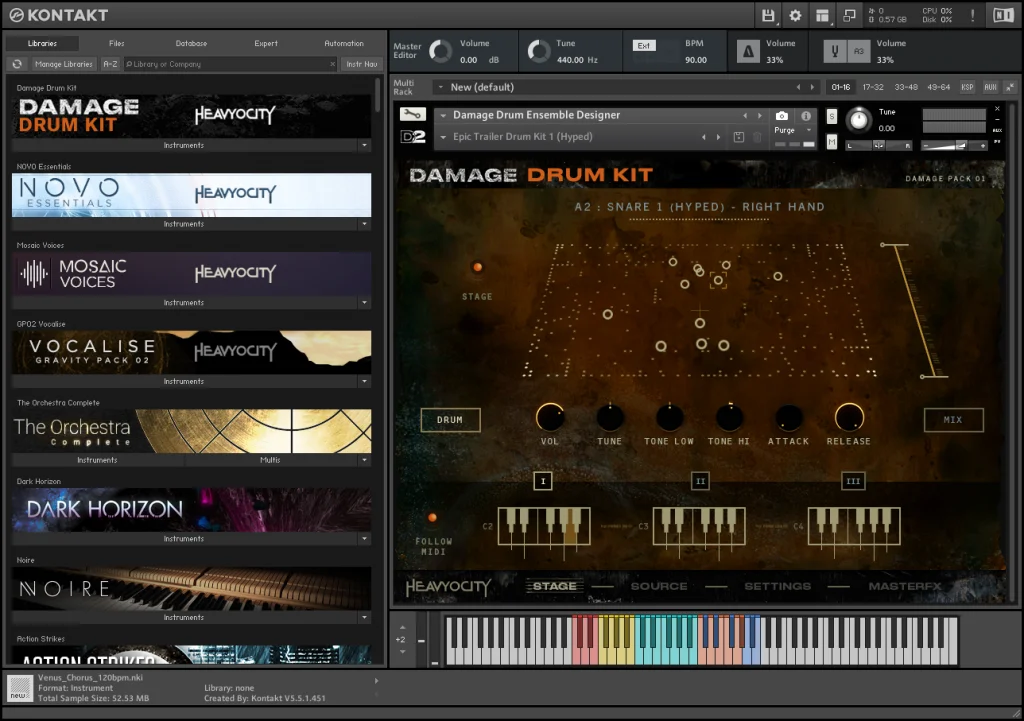Viewport: 1024px width, 721px height.
Task: Toggle A-Z library sorting
Action: click(110, 64)
